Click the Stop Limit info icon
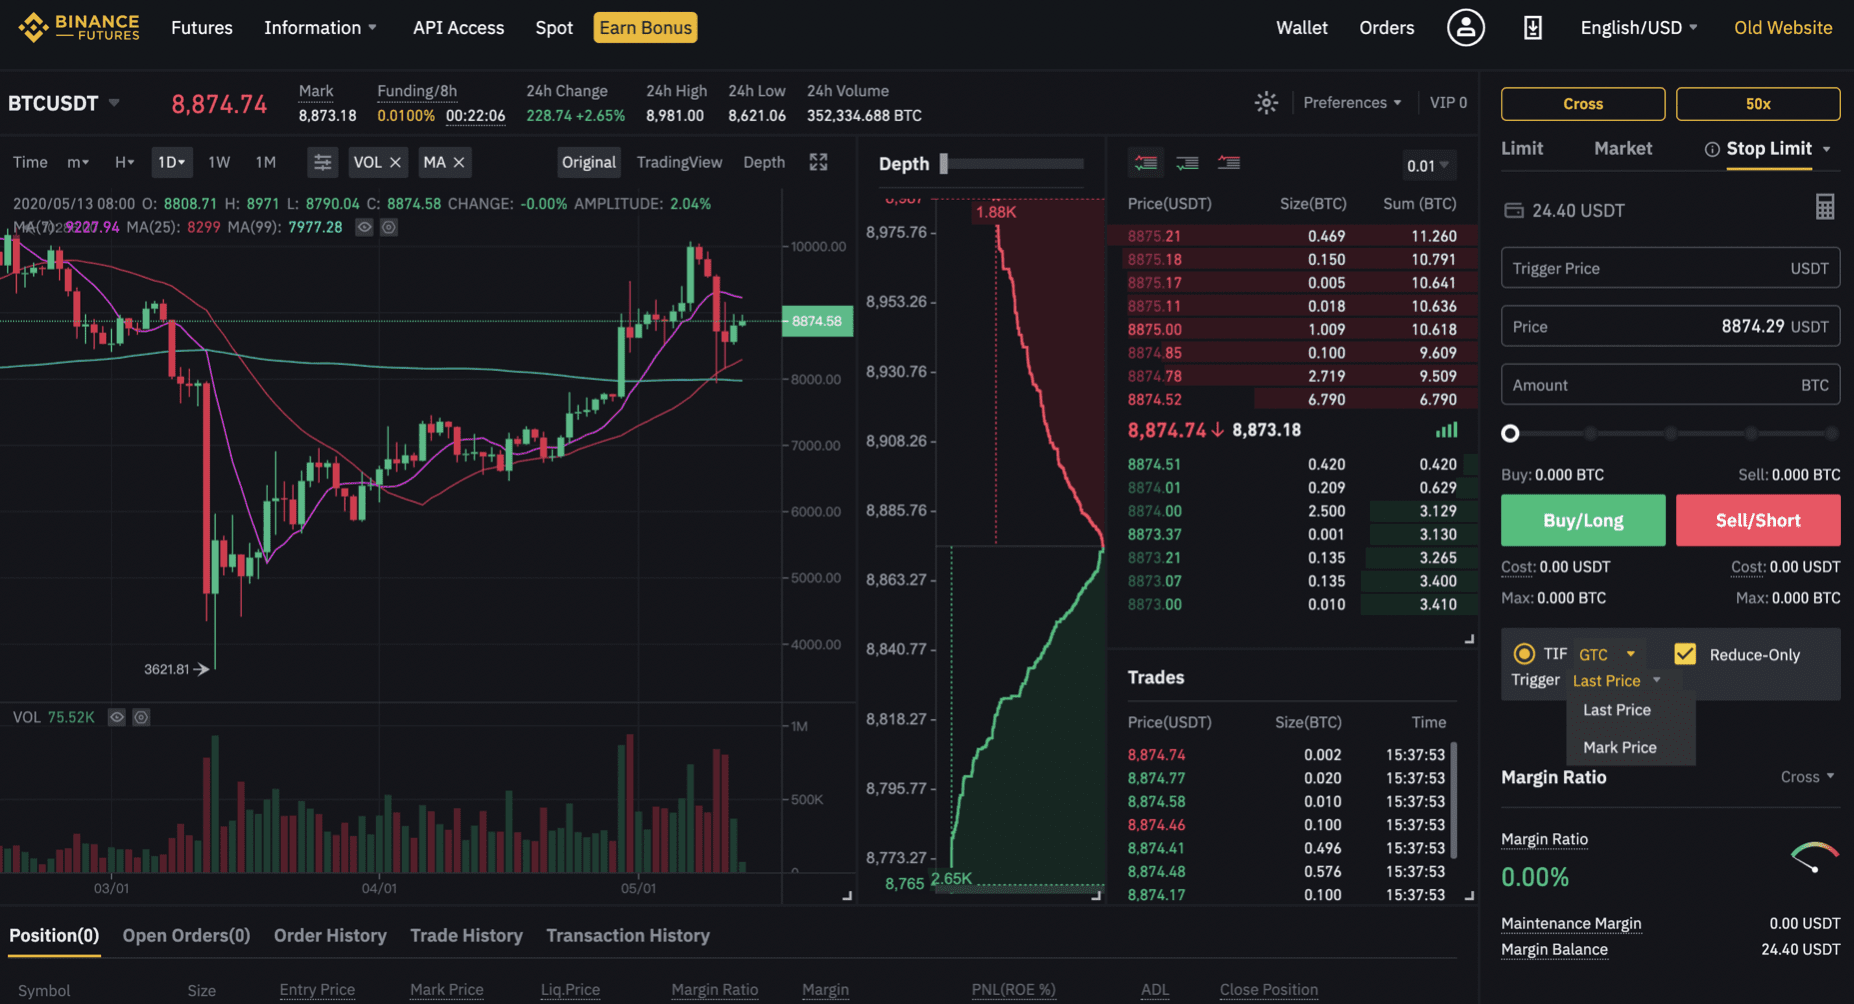 point(1711,149)
